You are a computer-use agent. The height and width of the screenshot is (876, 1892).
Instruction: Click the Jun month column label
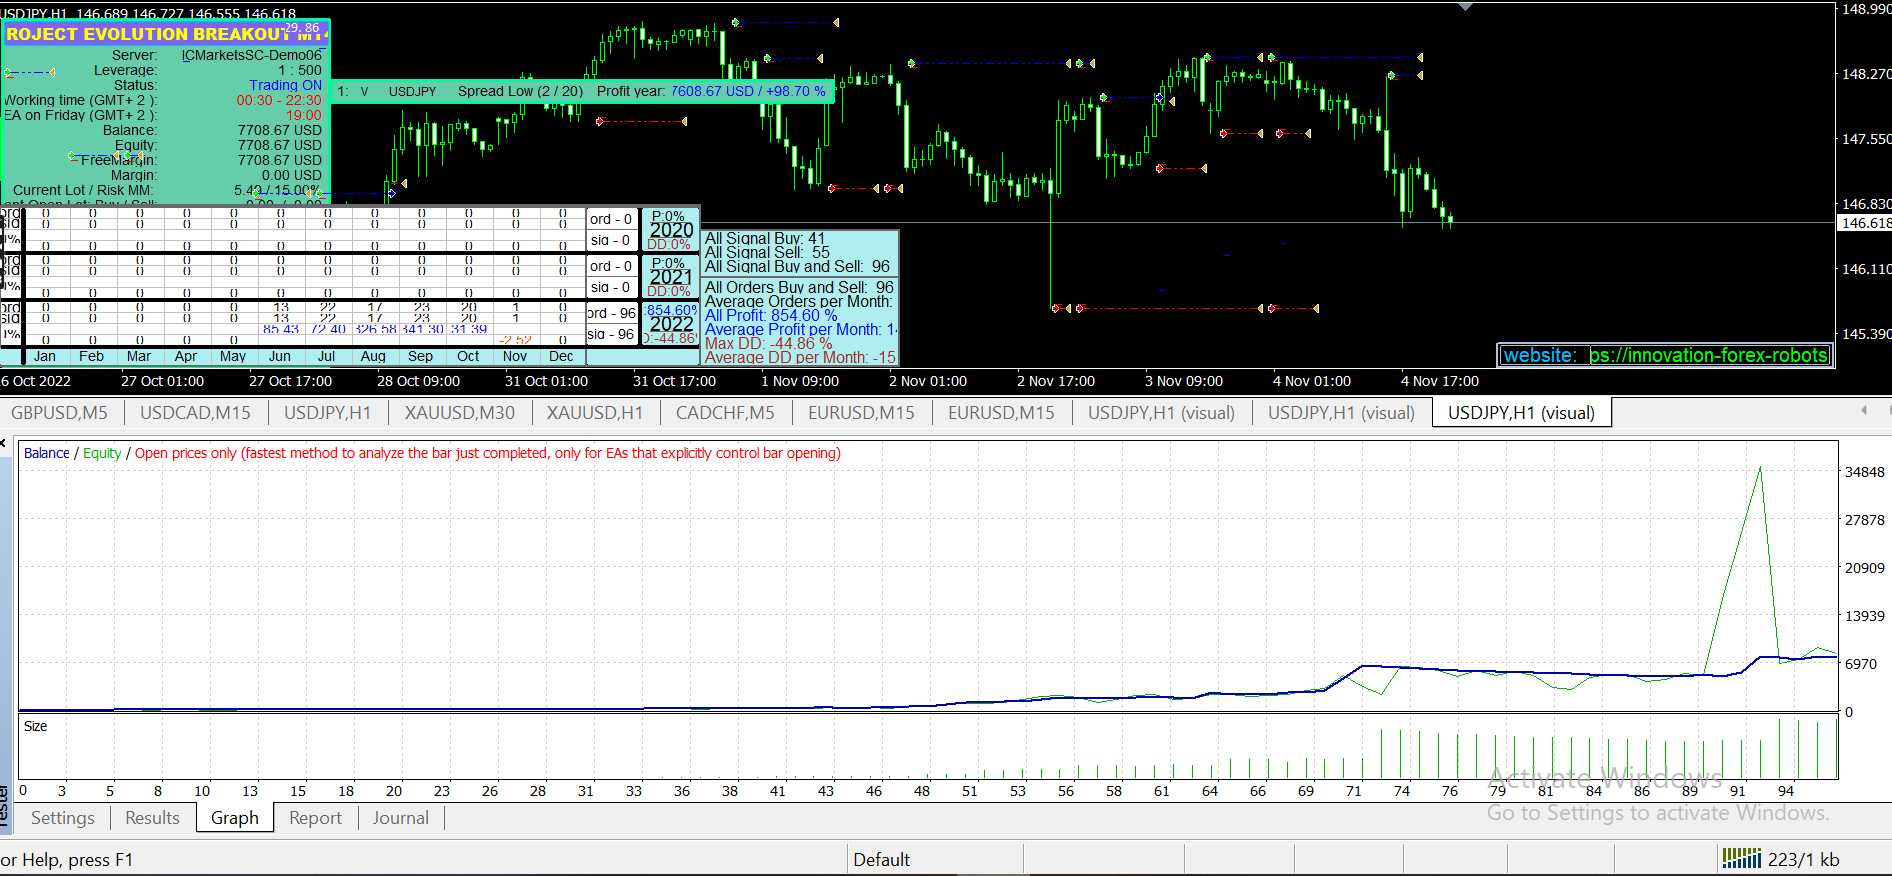[280, 356]
